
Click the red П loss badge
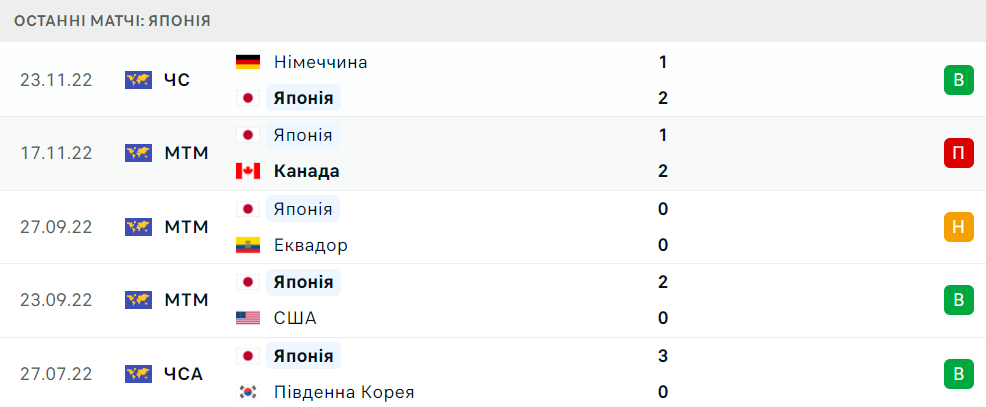pos(958,153)
